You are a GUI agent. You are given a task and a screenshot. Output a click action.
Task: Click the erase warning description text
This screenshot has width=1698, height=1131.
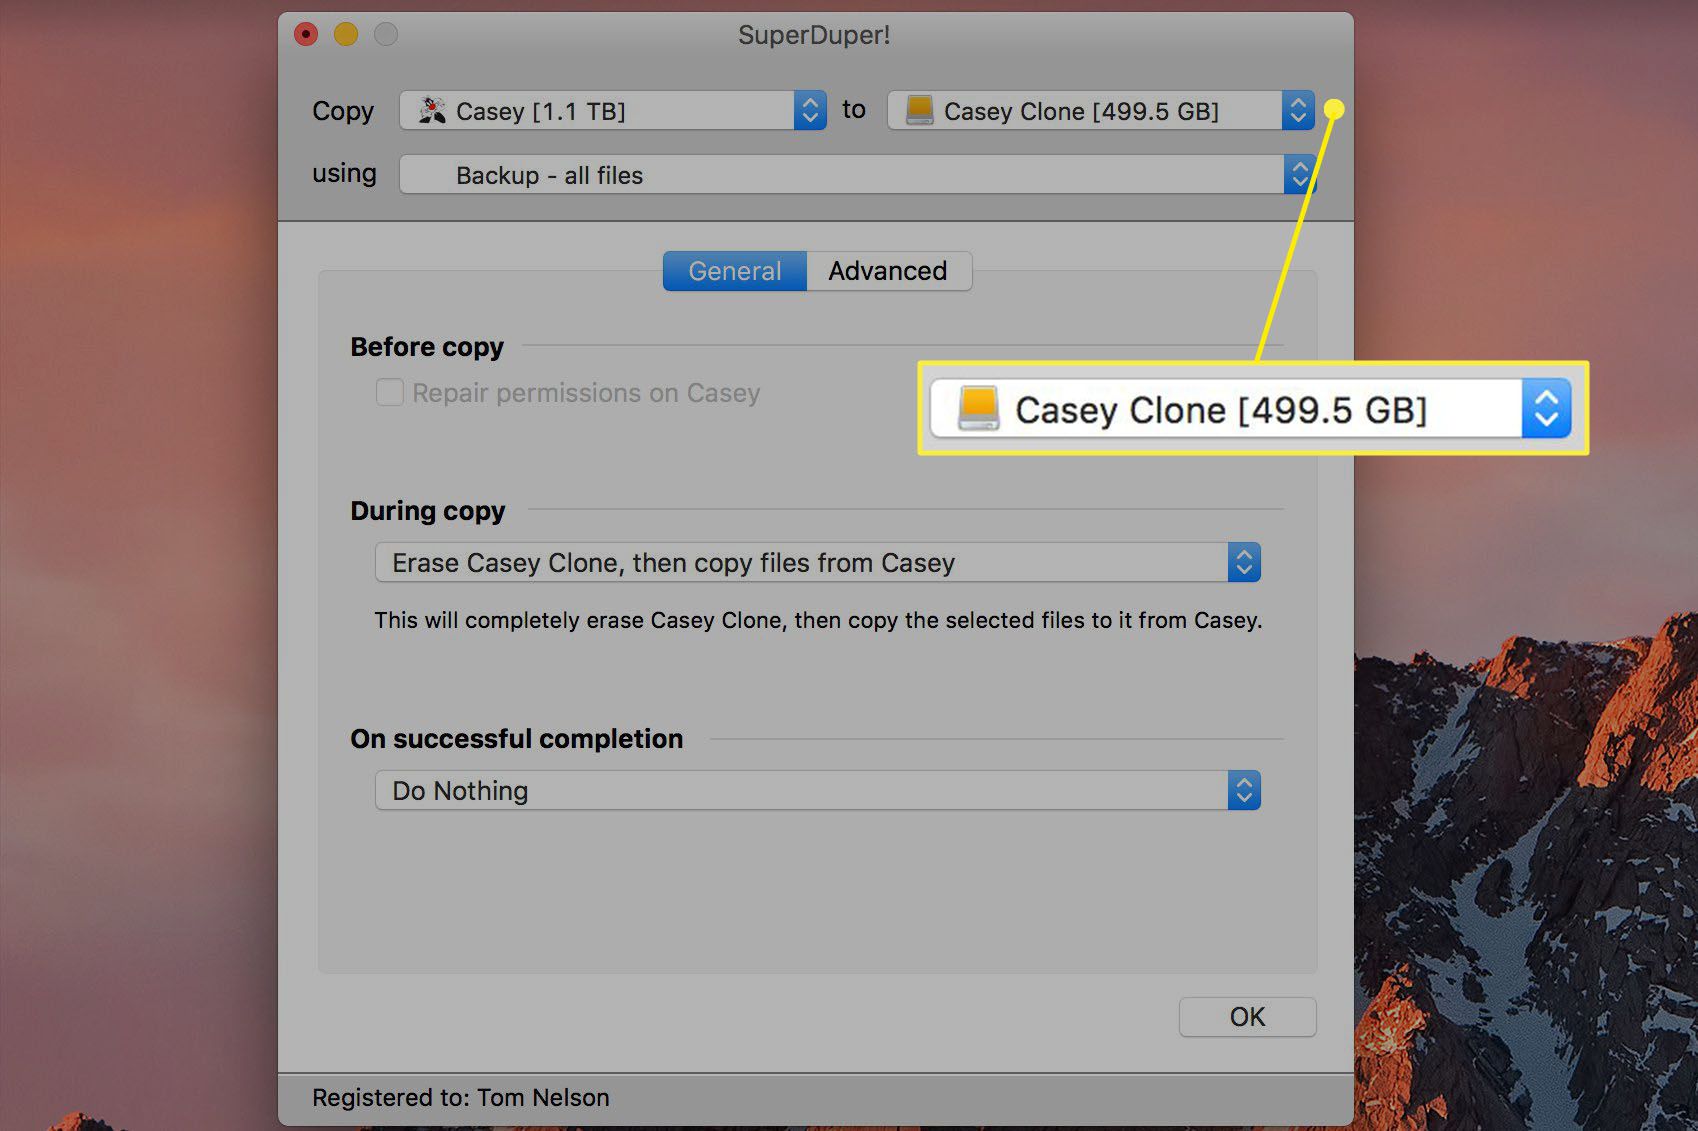pyautogui.click(x=818, y=621)
